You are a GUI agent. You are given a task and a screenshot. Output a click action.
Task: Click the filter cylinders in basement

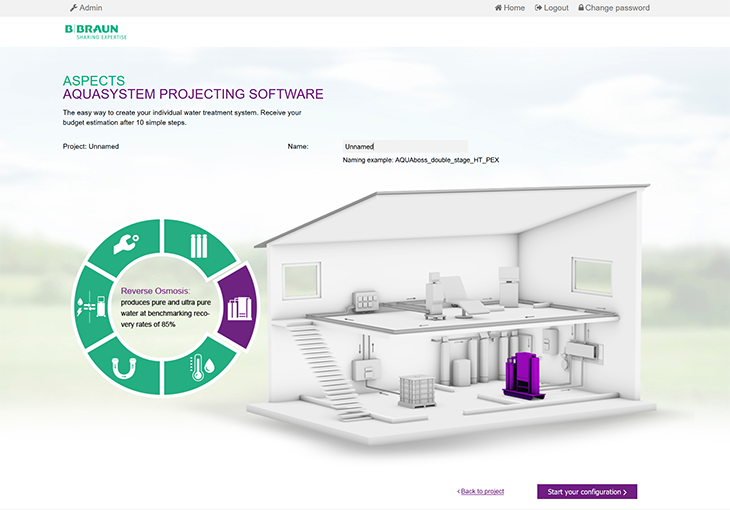pyautogui.click(x=477, y=359)
